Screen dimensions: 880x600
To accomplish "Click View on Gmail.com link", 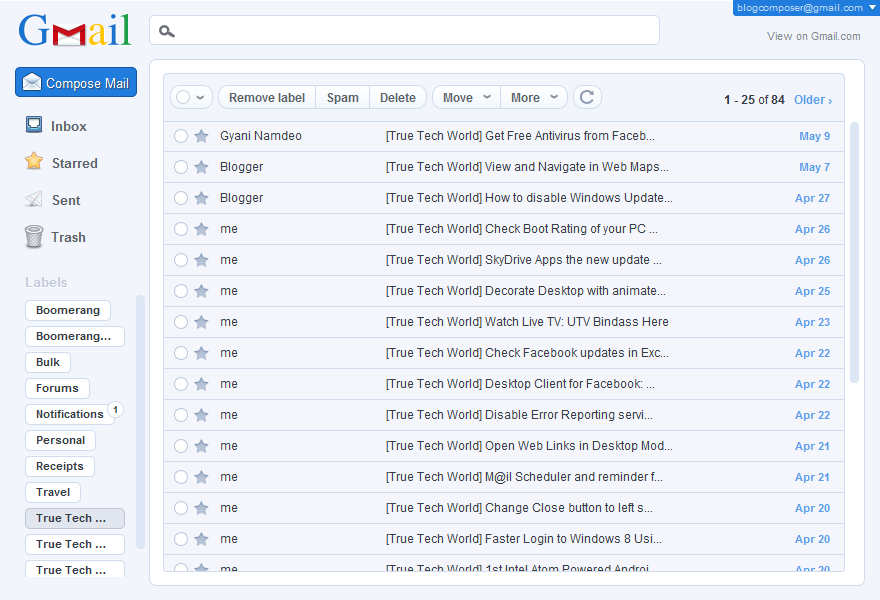I will click(813, 36).
